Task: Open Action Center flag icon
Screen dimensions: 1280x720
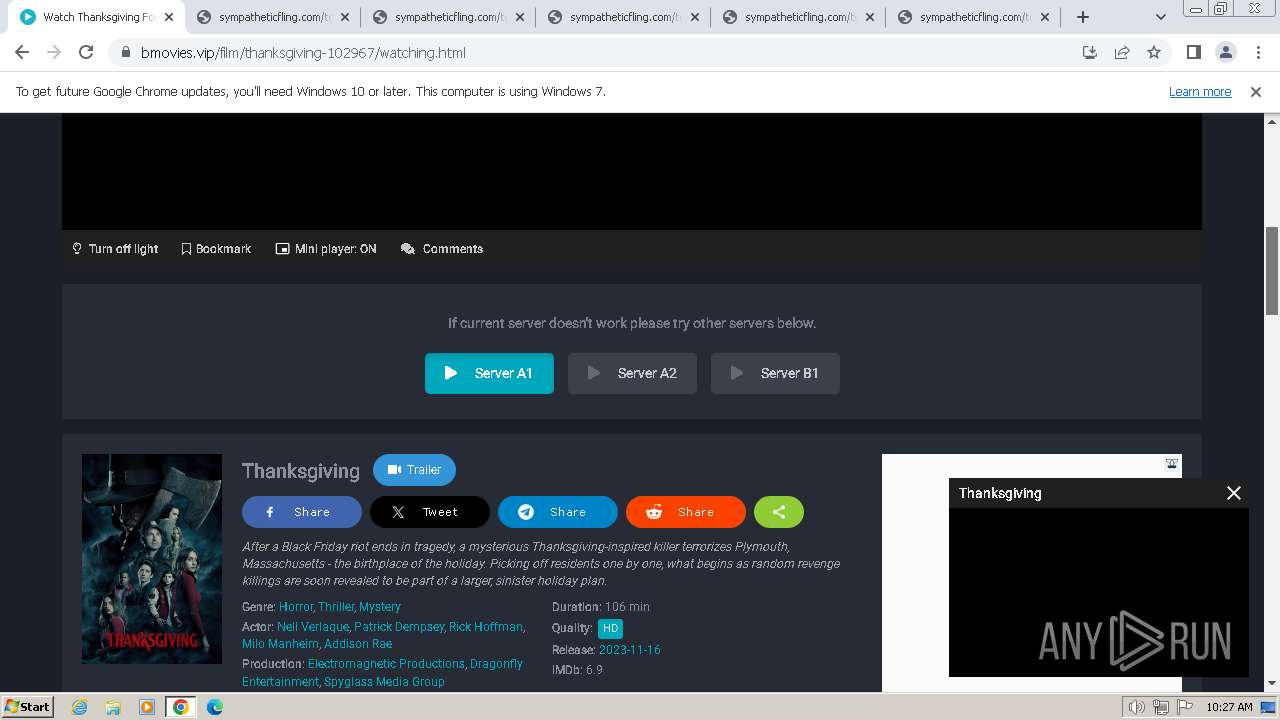Action: [x=1186, y=707]
